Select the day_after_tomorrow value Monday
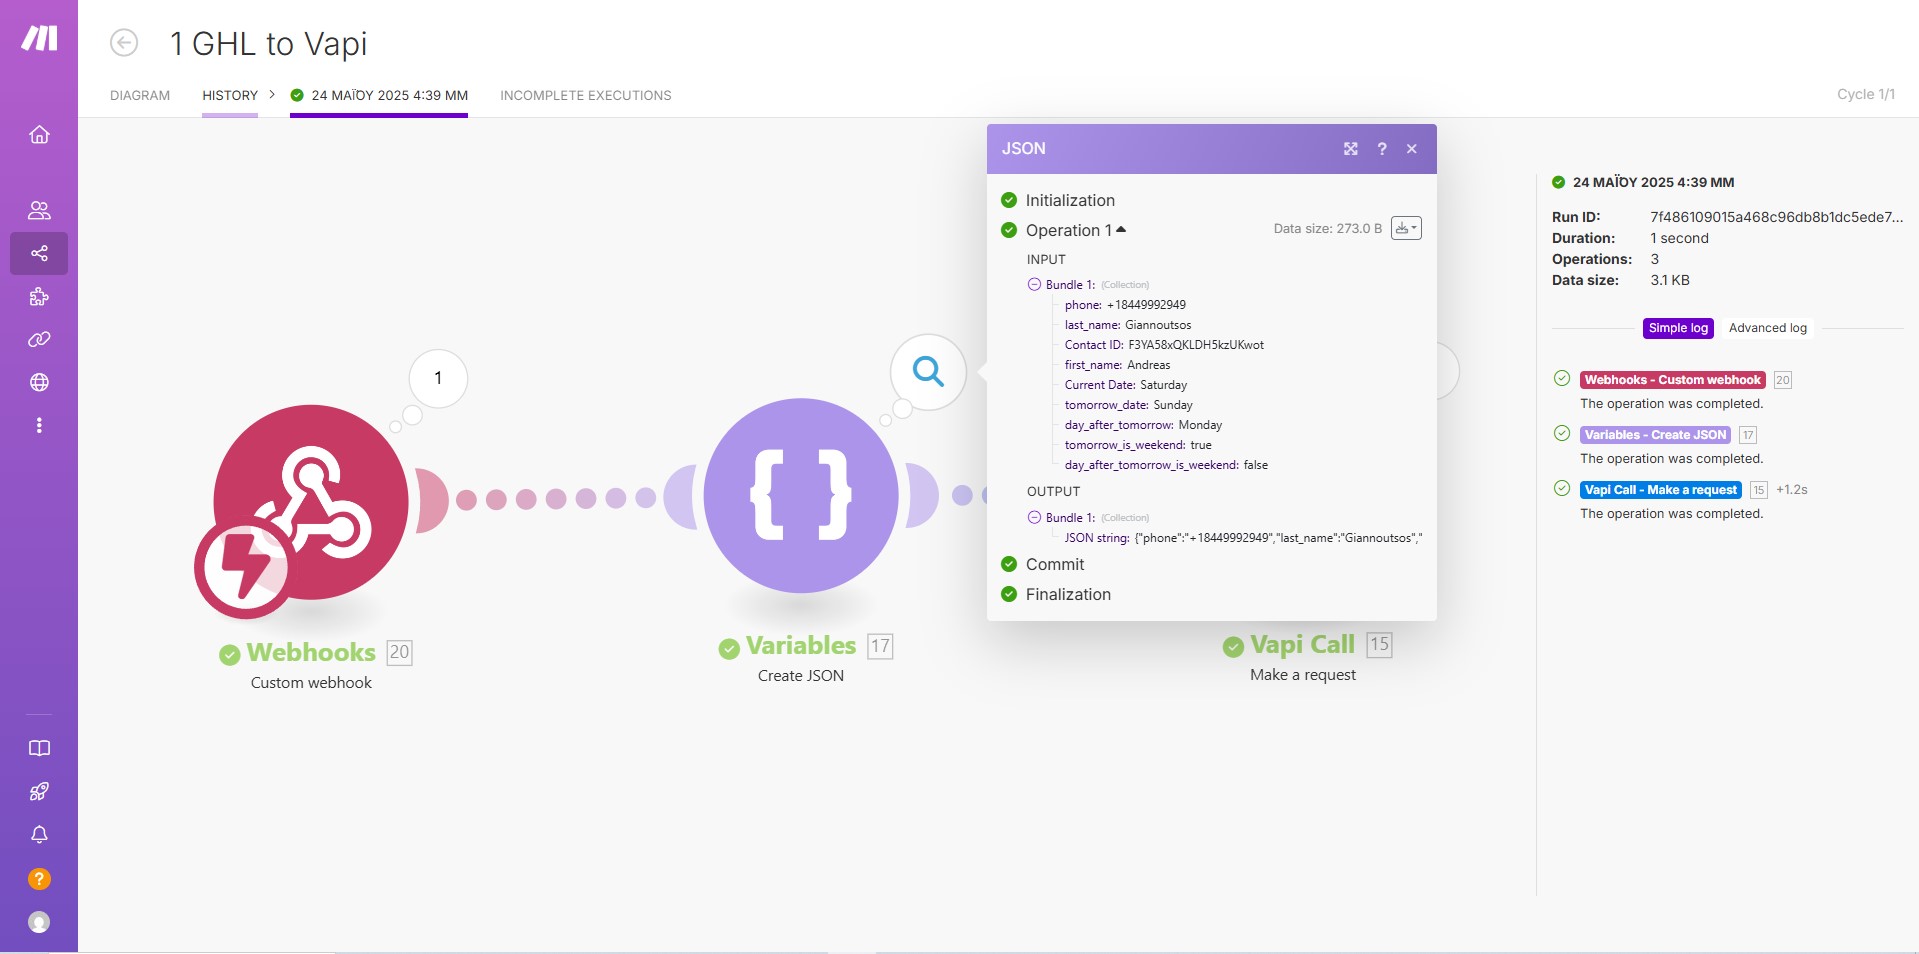This screenshot has width=1919, height=954. pyautogui.click(x=1200, y=425)
